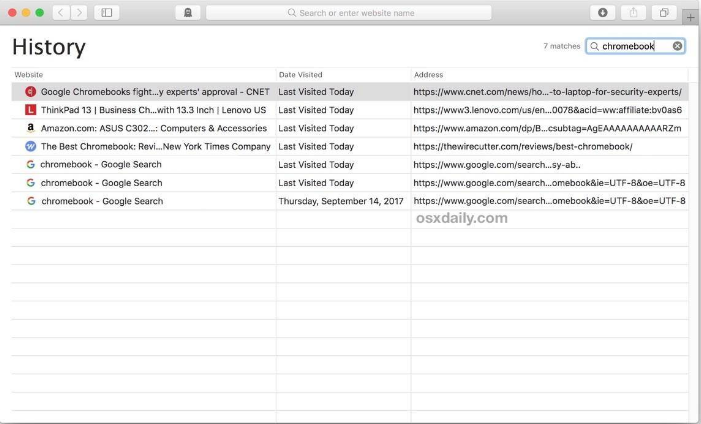Sort history by Website column
This screenshot has height=424, width=701.
[140, 75]
